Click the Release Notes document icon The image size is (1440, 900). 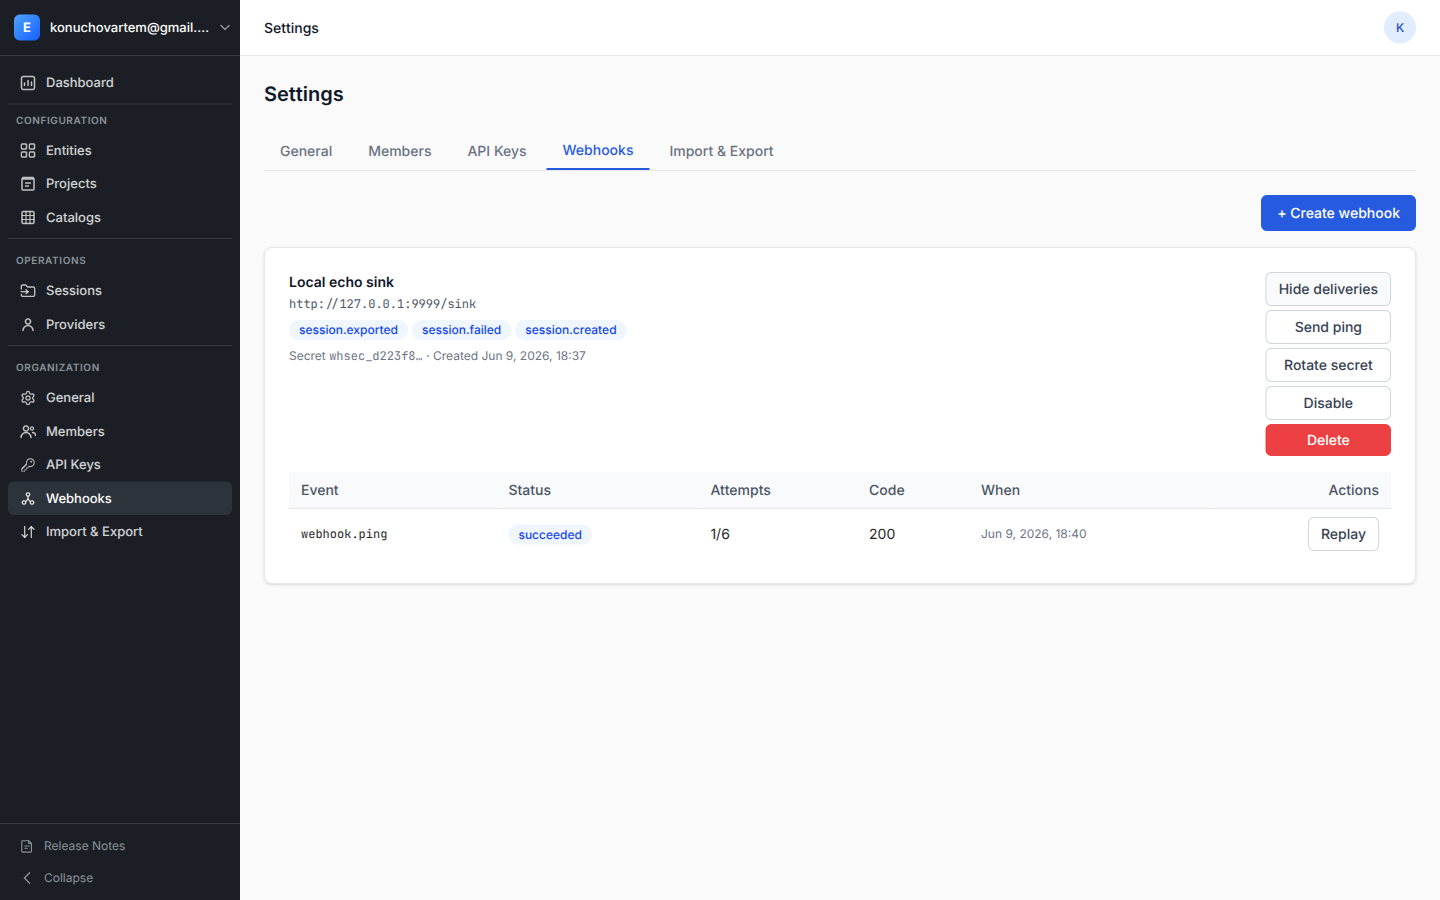click(x=27, y=846)
